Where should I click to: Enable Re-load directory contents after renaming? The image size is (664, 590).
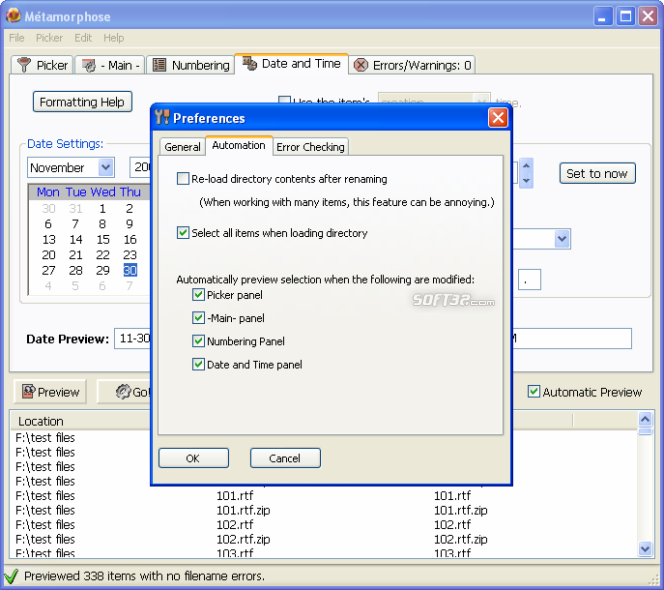pos(183,178)
